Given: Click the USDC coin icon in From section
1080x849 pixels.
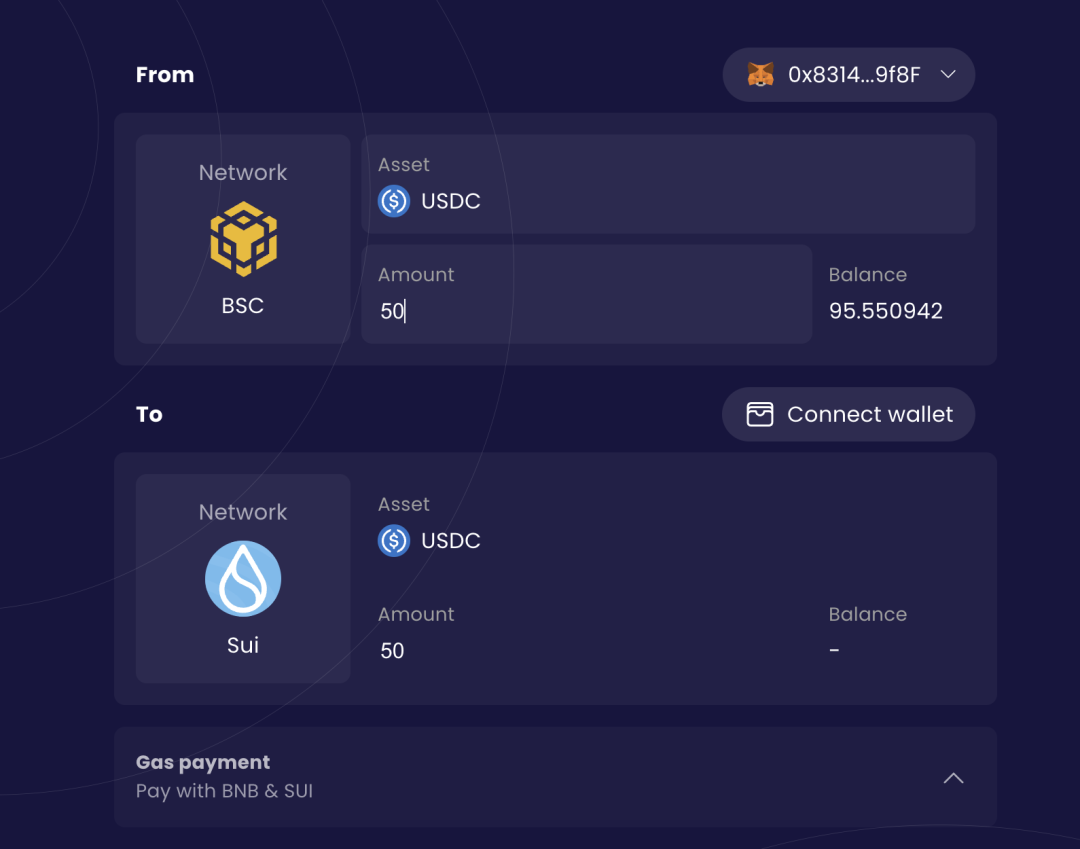Looking at the screenshot, I should (x=393, y=201).
